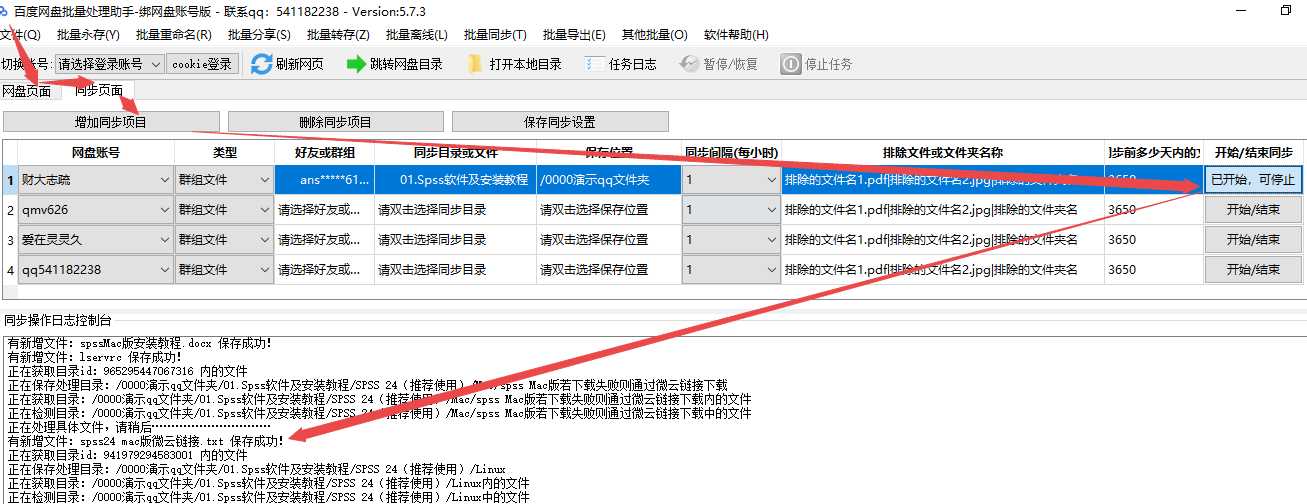The image size is (1307, 504).
Task: Click the 删除同步项目 button
Action: pos(336,122)
